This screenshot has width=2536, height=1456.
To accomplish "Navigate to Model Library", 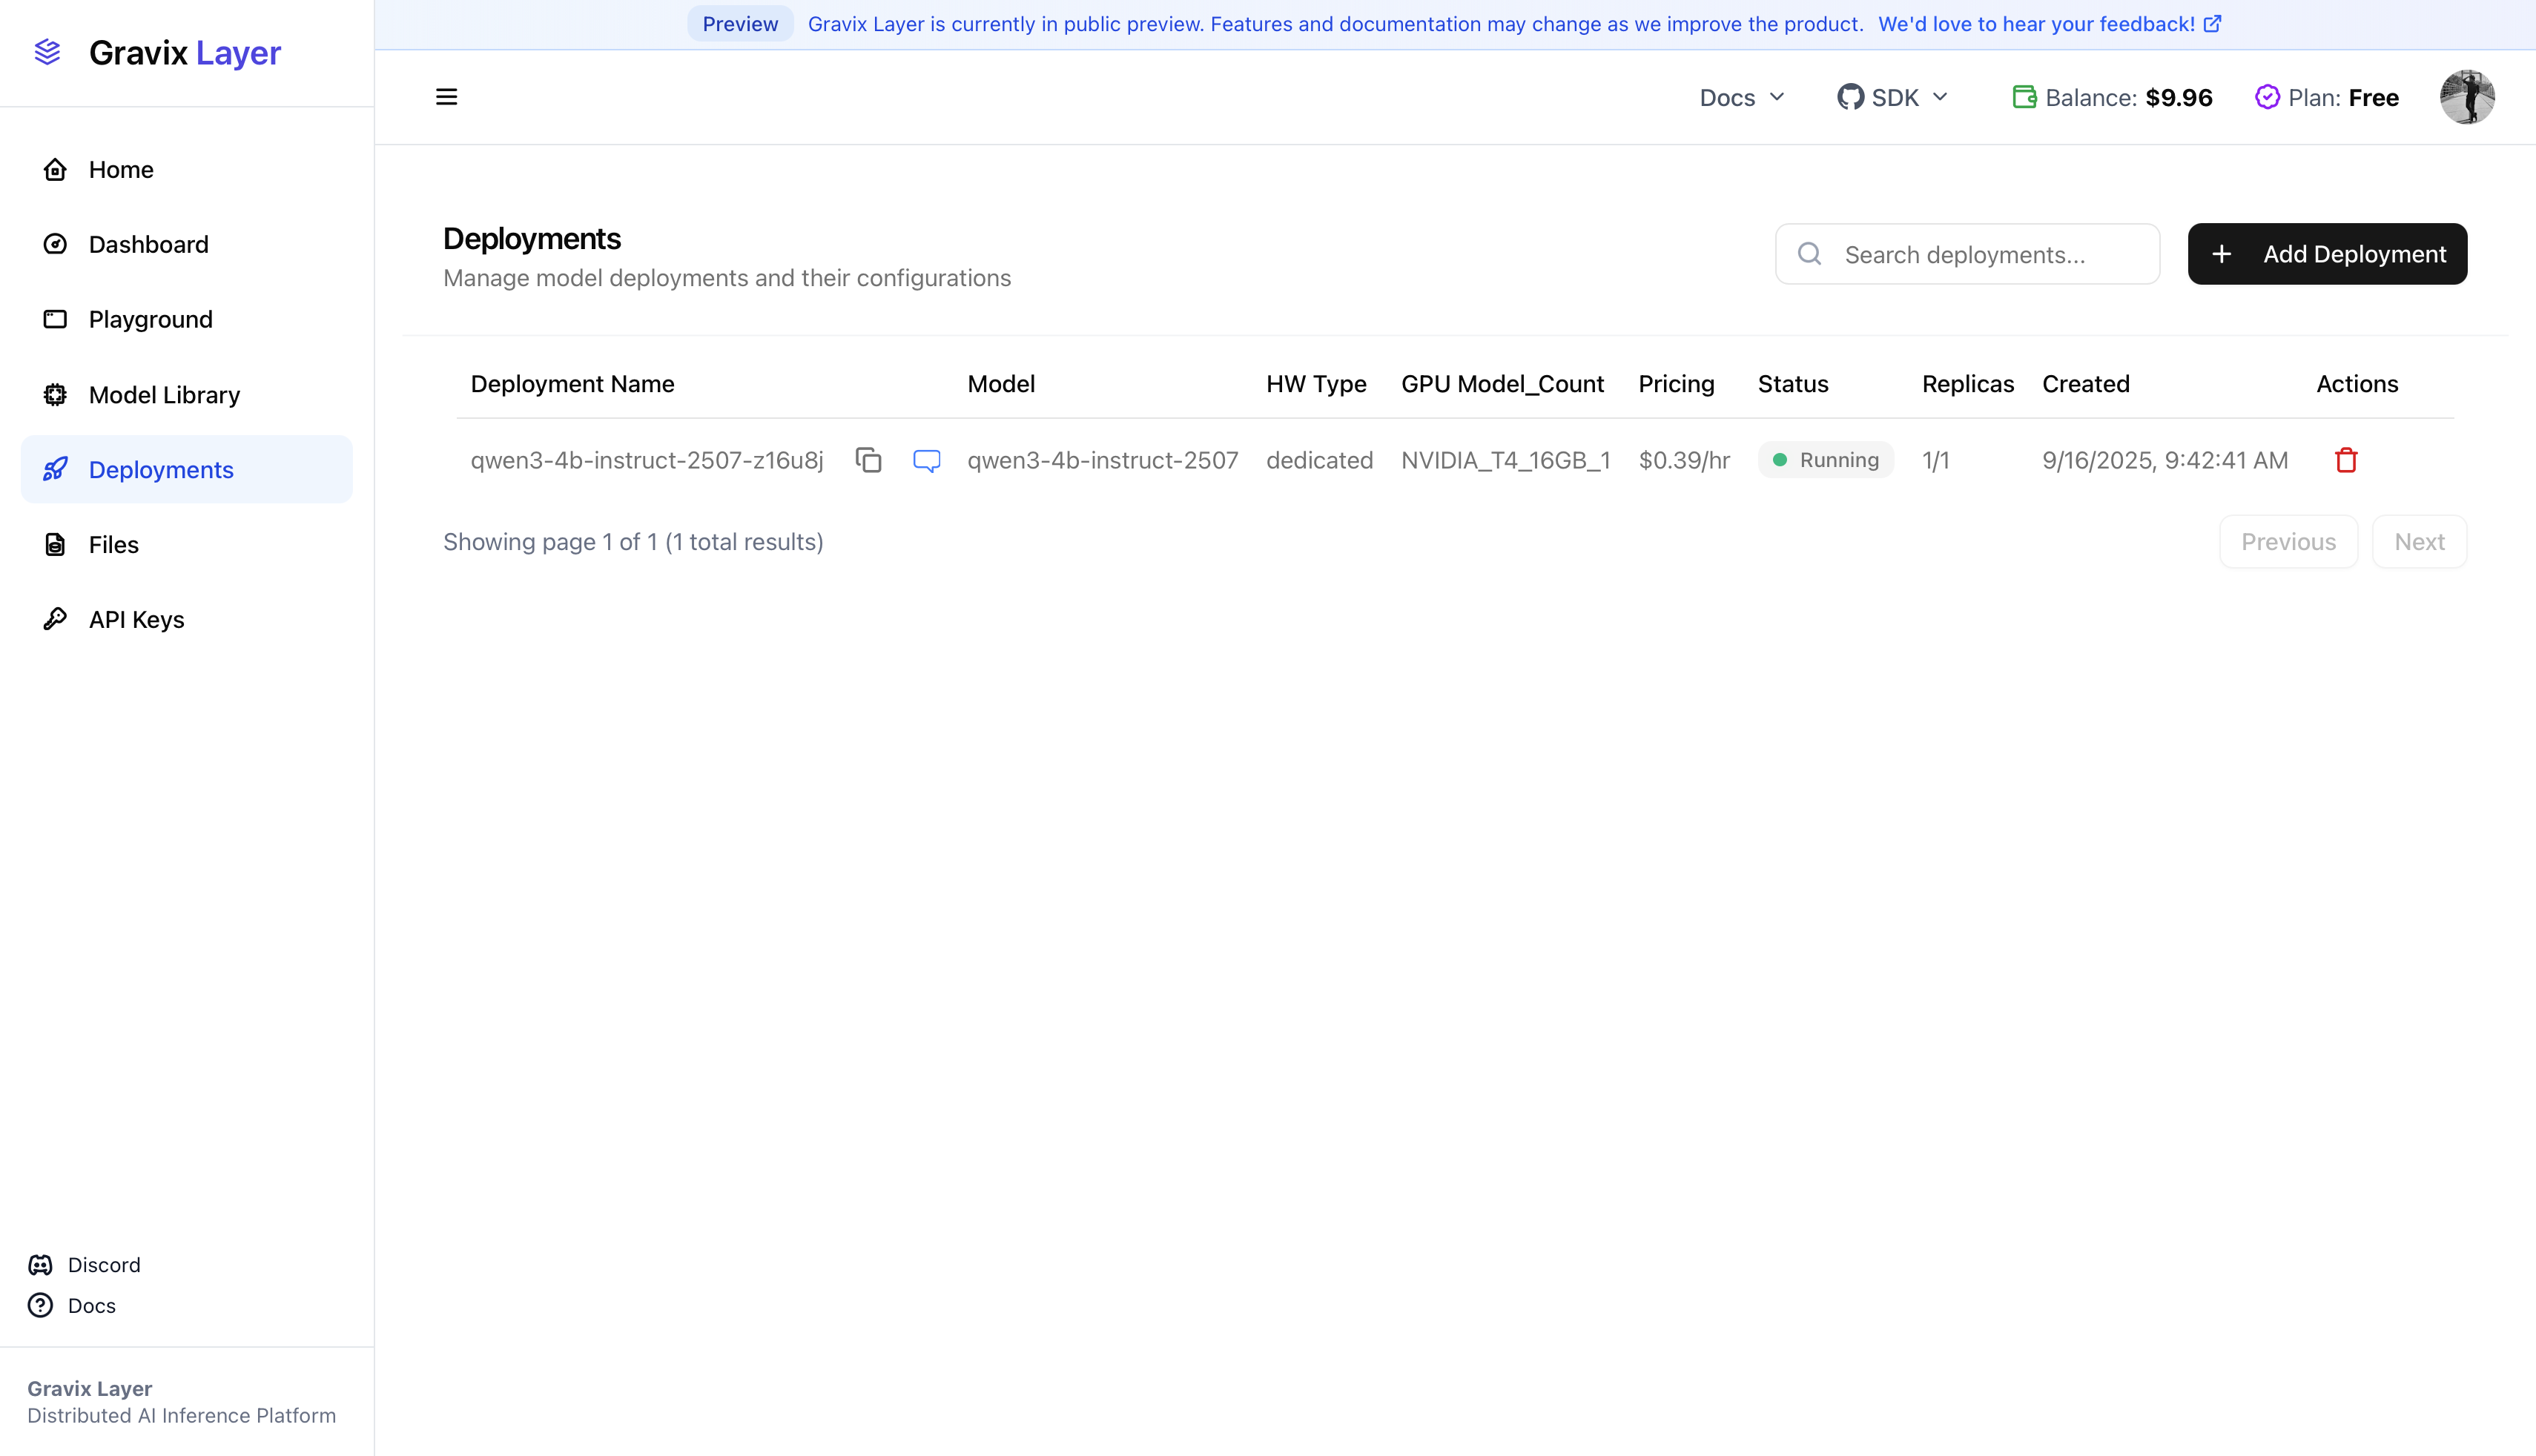I will coord(164,394).
